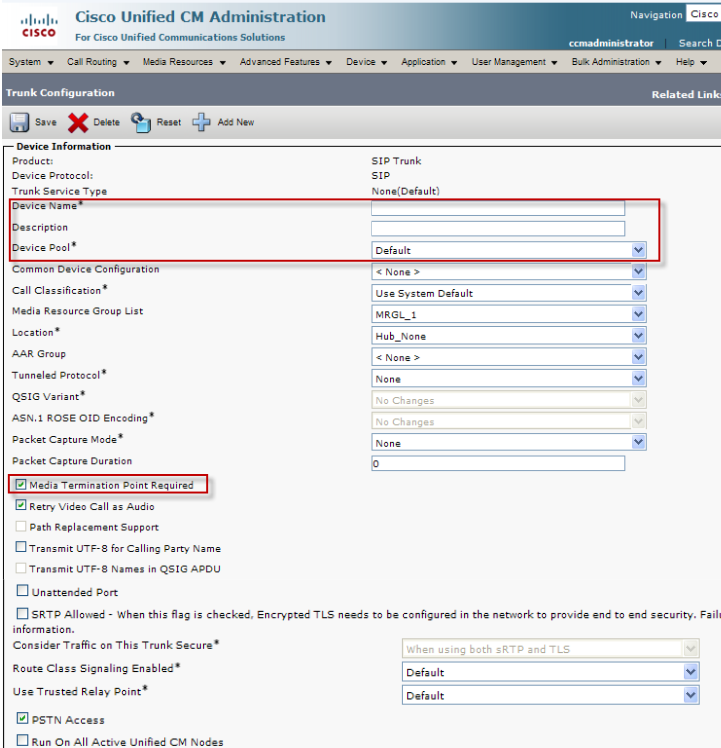Image resolution: width=721 pixels, height=748 pixels.
Task: Click the 'Device Information' section heading
Action: tap(63, 146)
